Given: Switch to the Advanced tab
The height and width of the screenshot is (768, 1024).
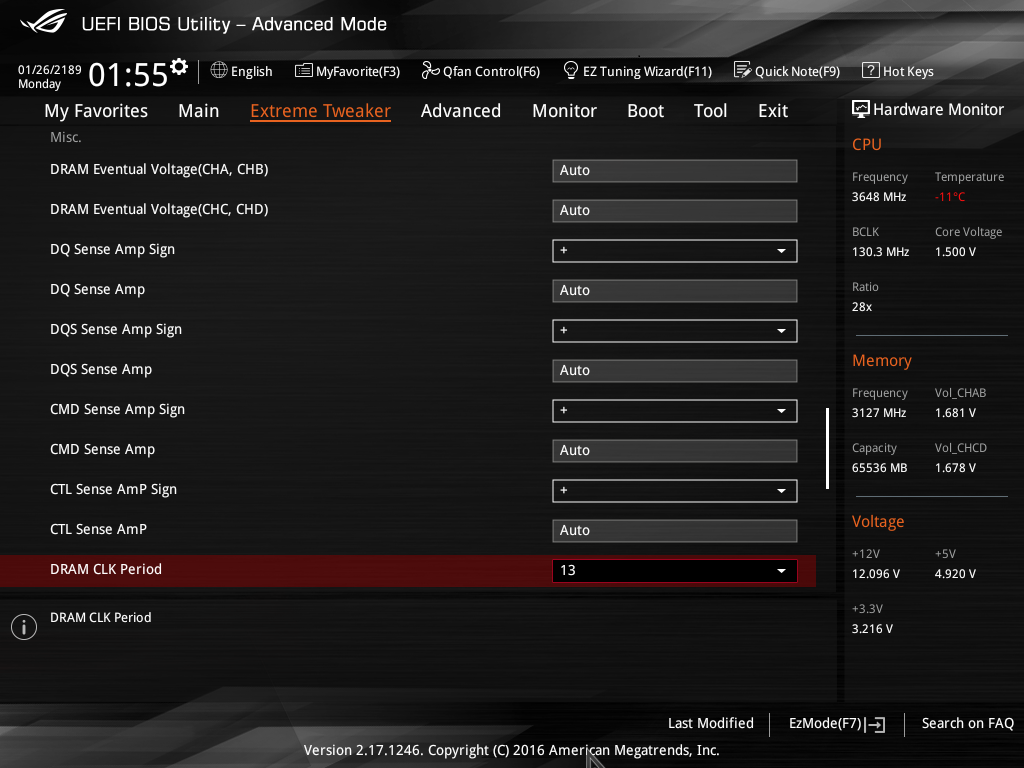Looking at the screenshot, I should pyautogui.click(x=460, y=111).
